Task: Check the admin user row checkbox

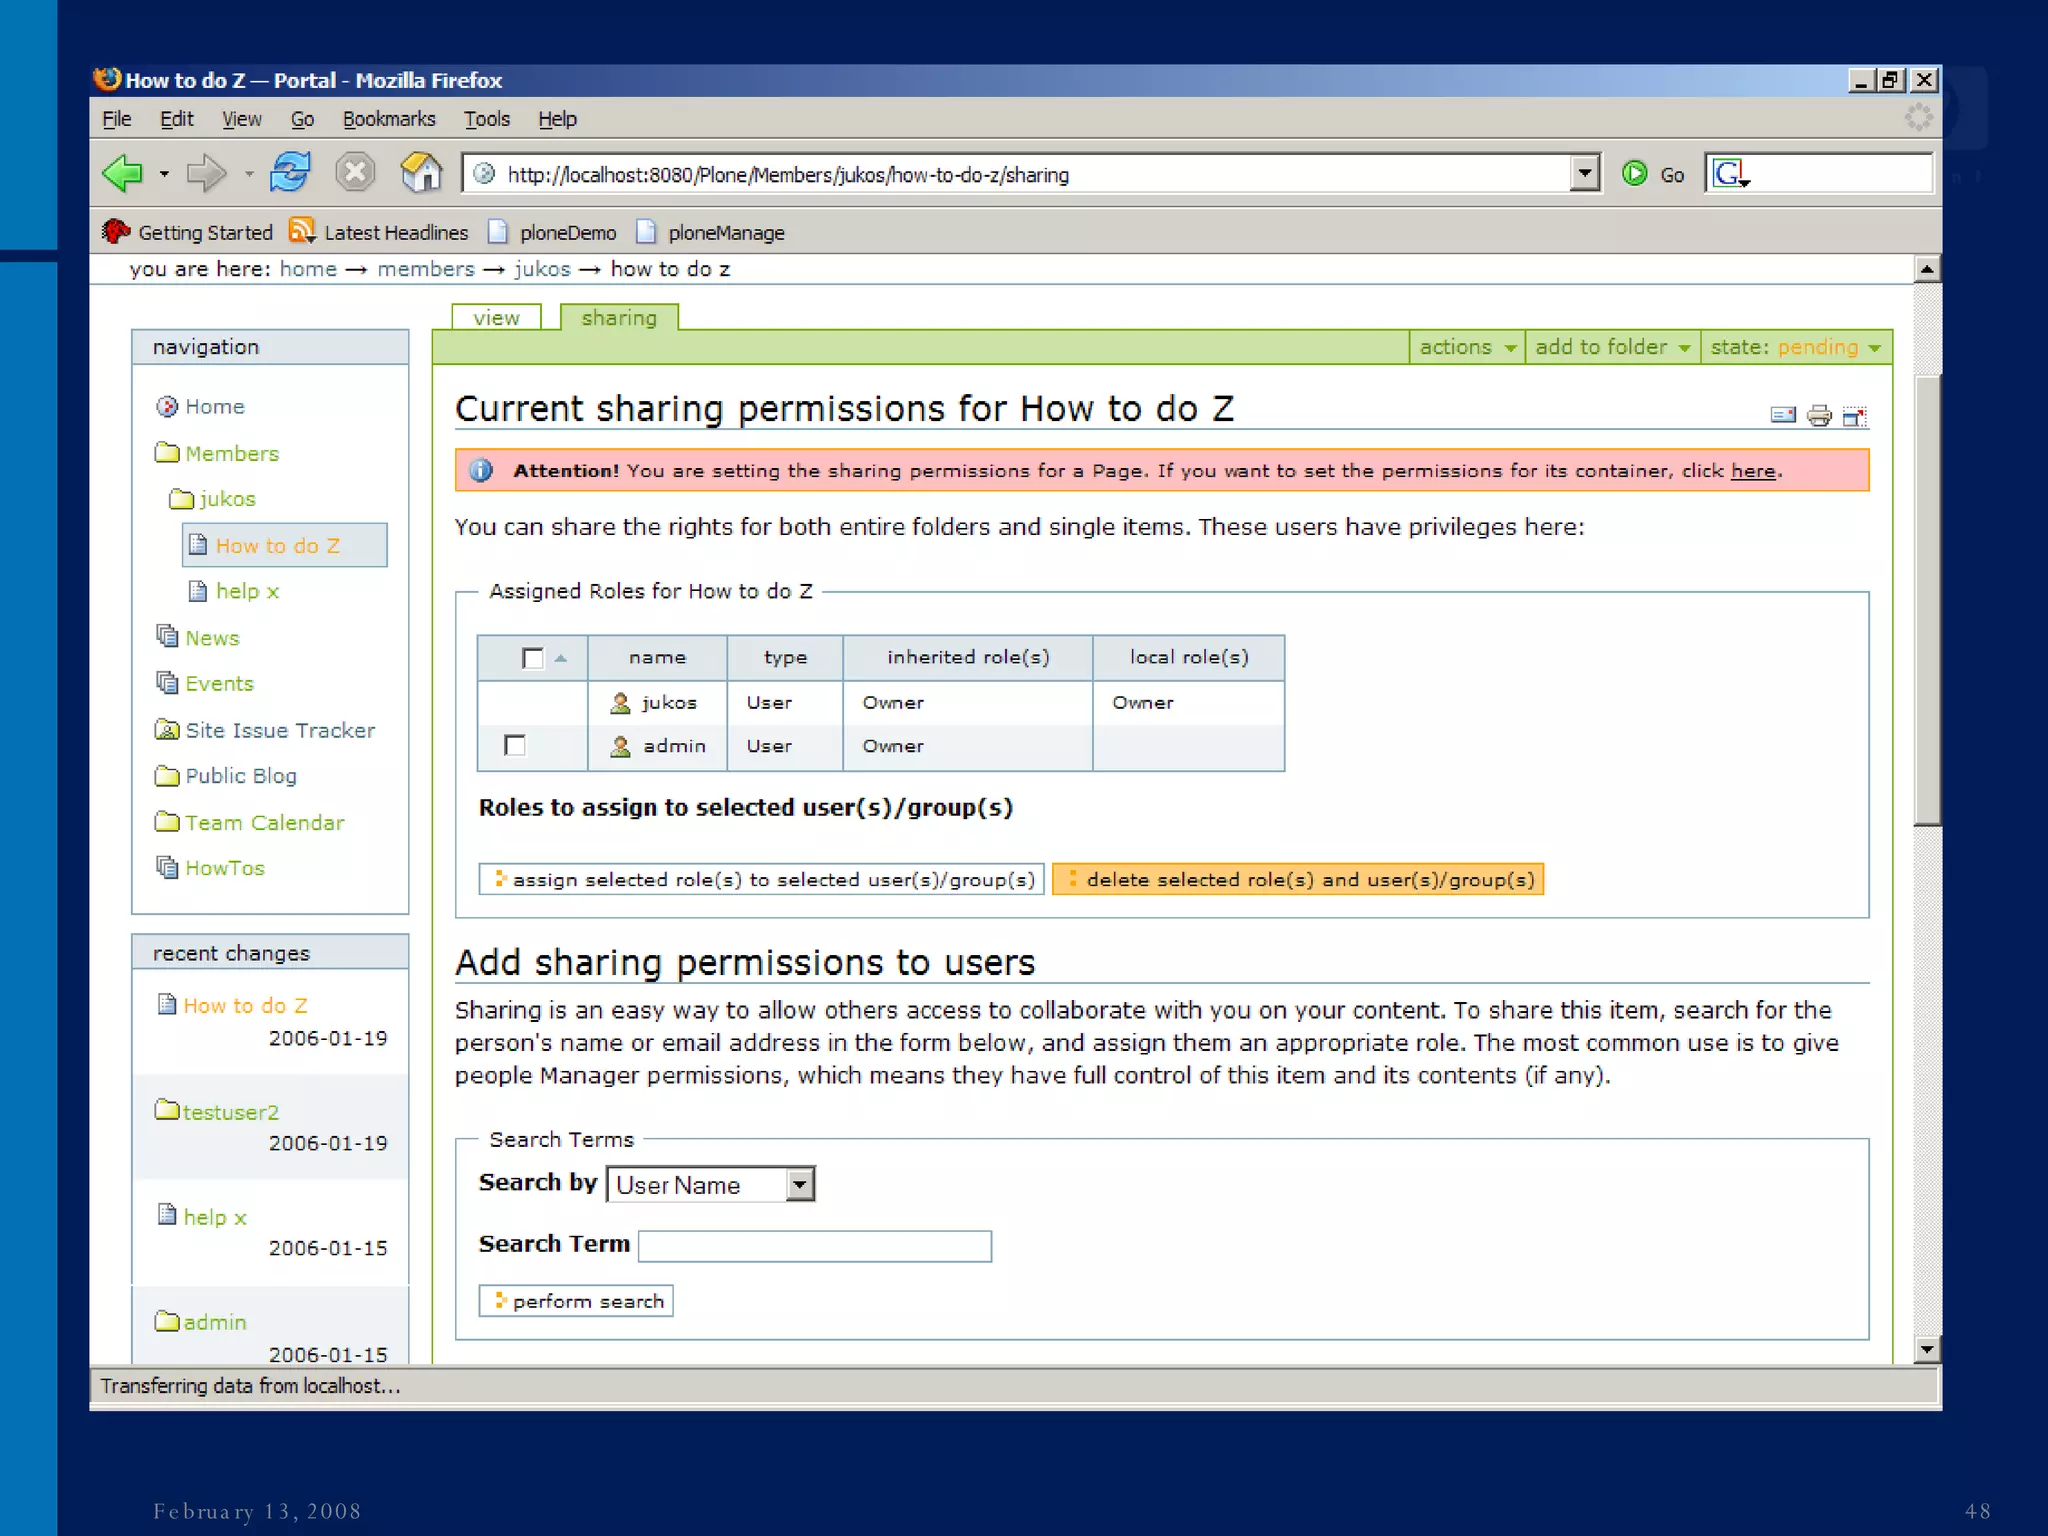Action: 515,745
